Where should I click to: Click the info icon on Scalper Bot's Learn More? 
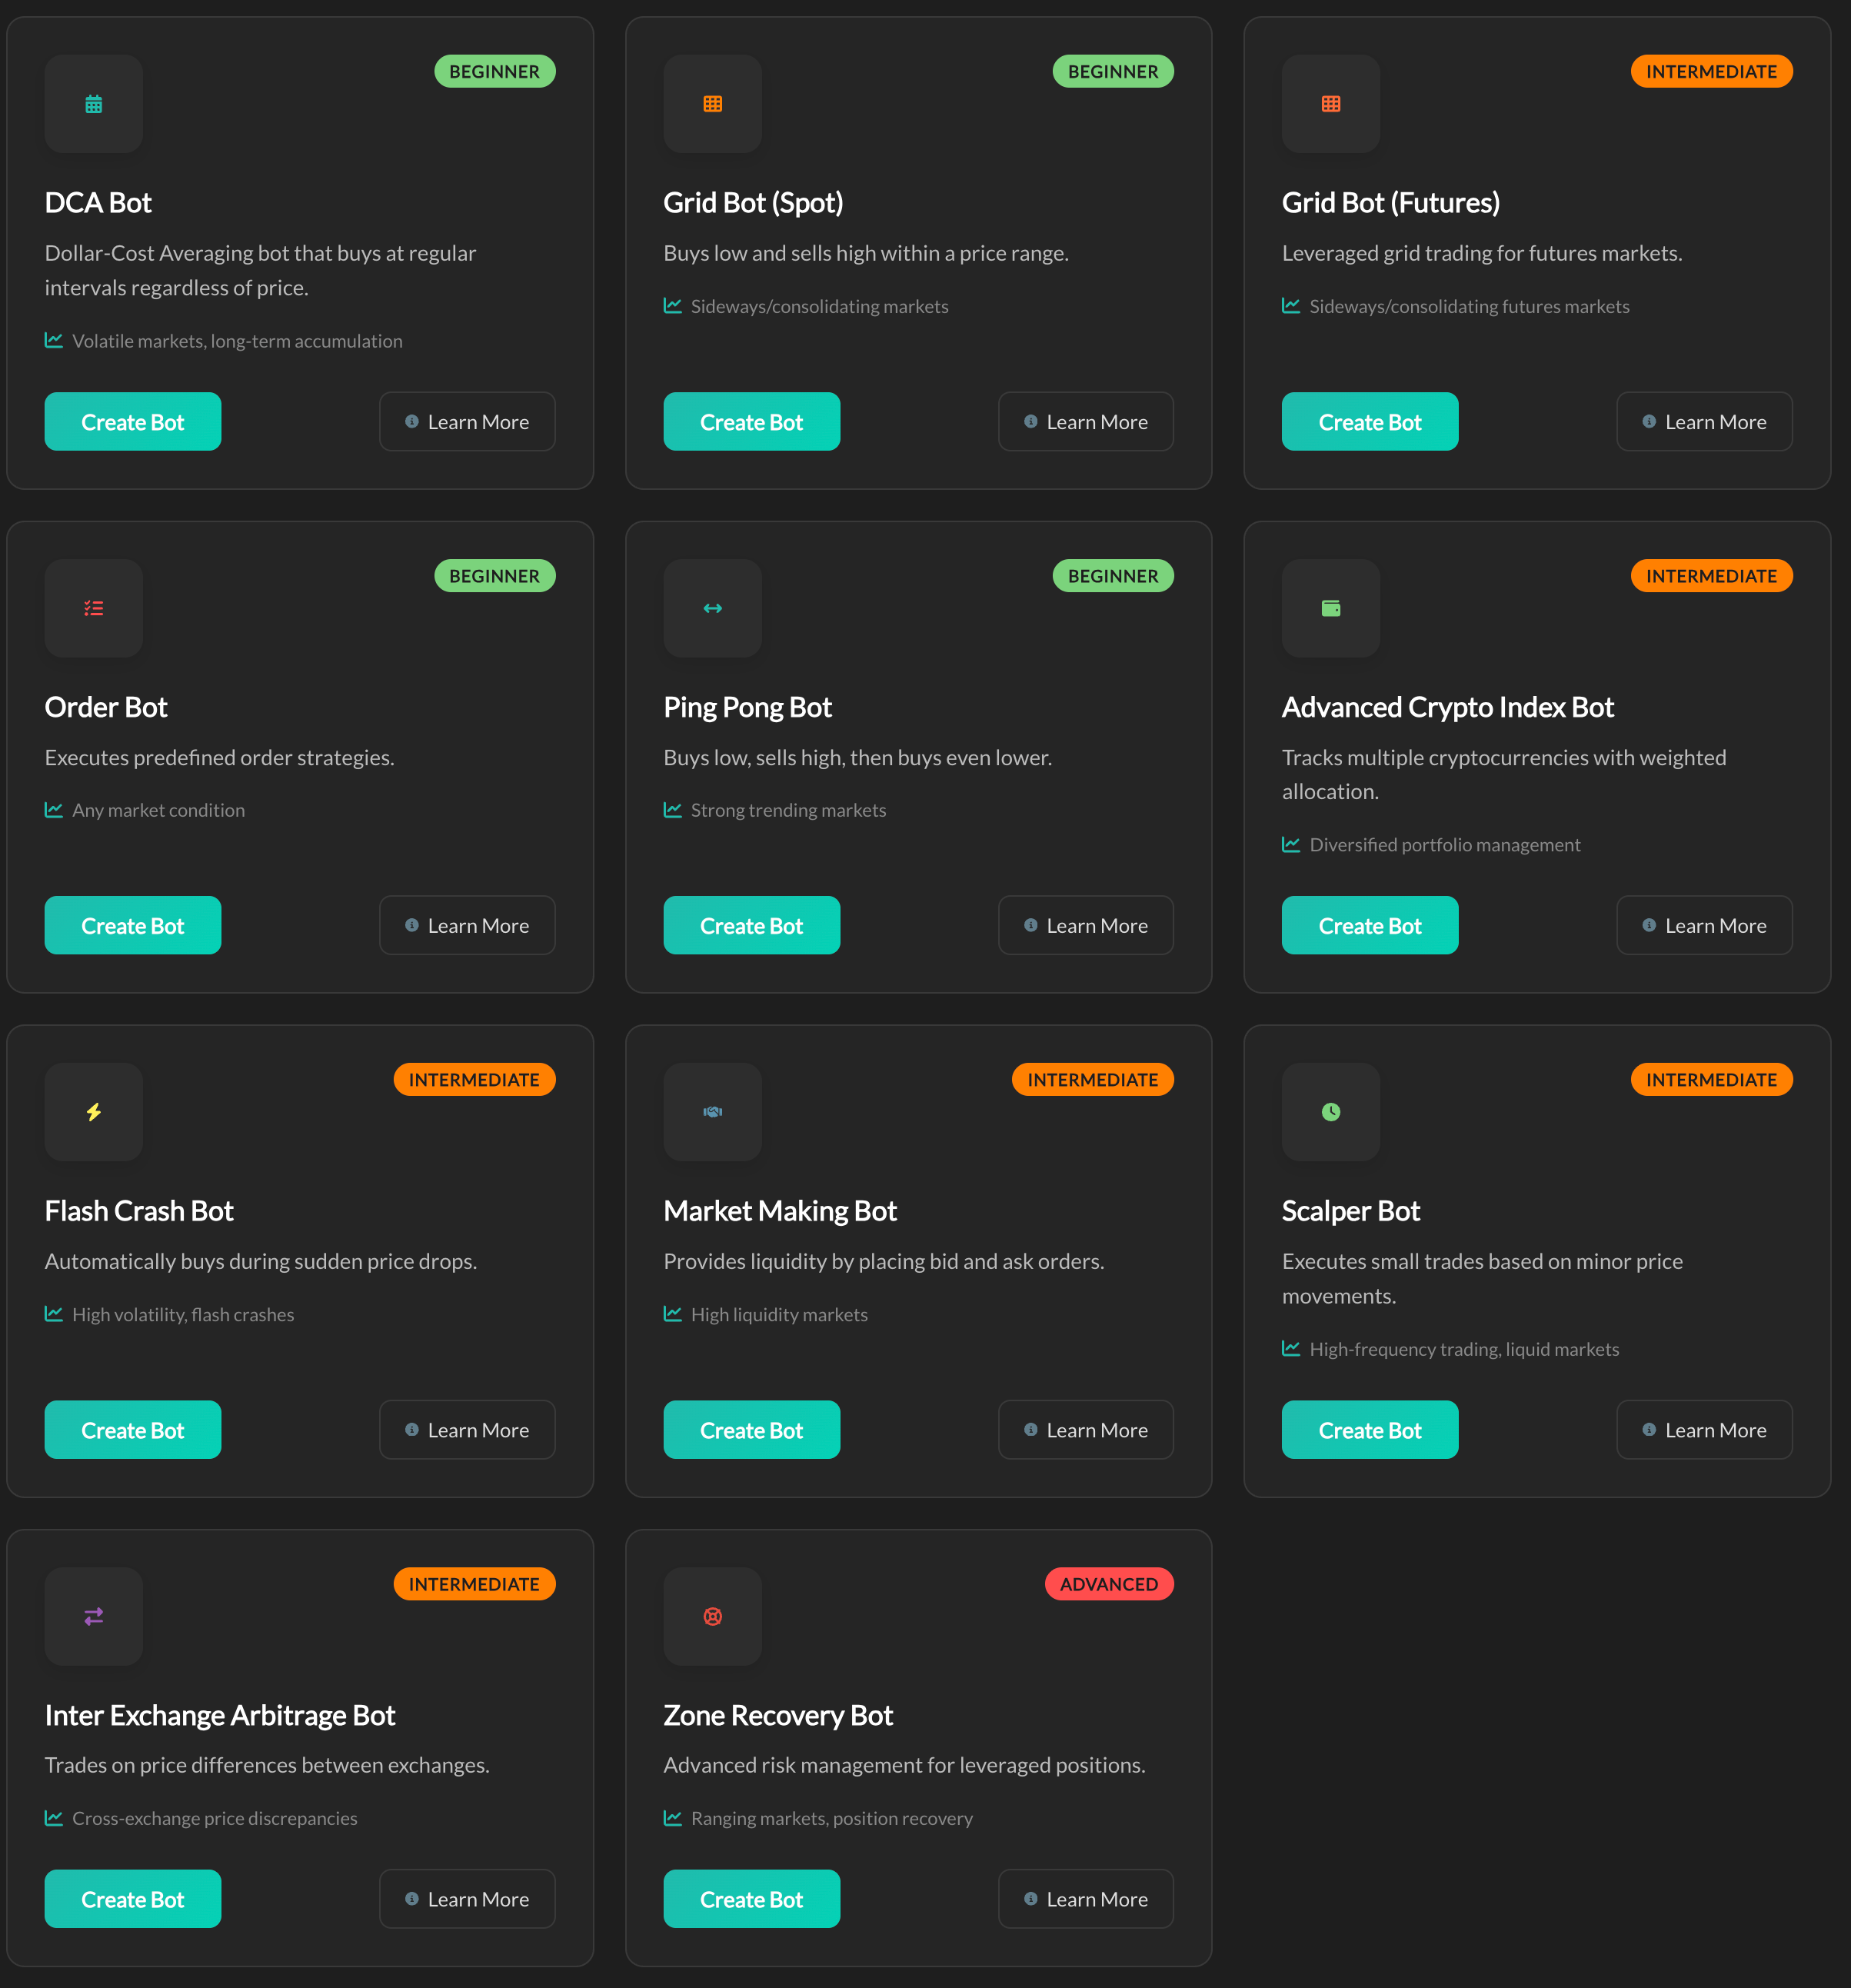[x=1649, y=1430]
